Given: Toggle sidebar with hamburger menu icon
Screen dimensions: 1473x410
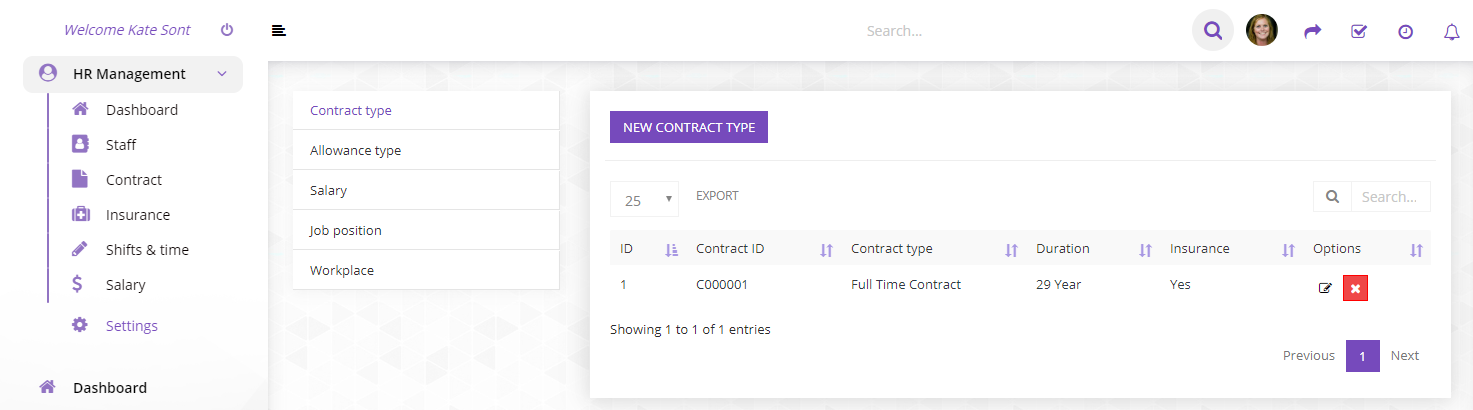Looking at the screenshot, I should (x=279, y=31).
